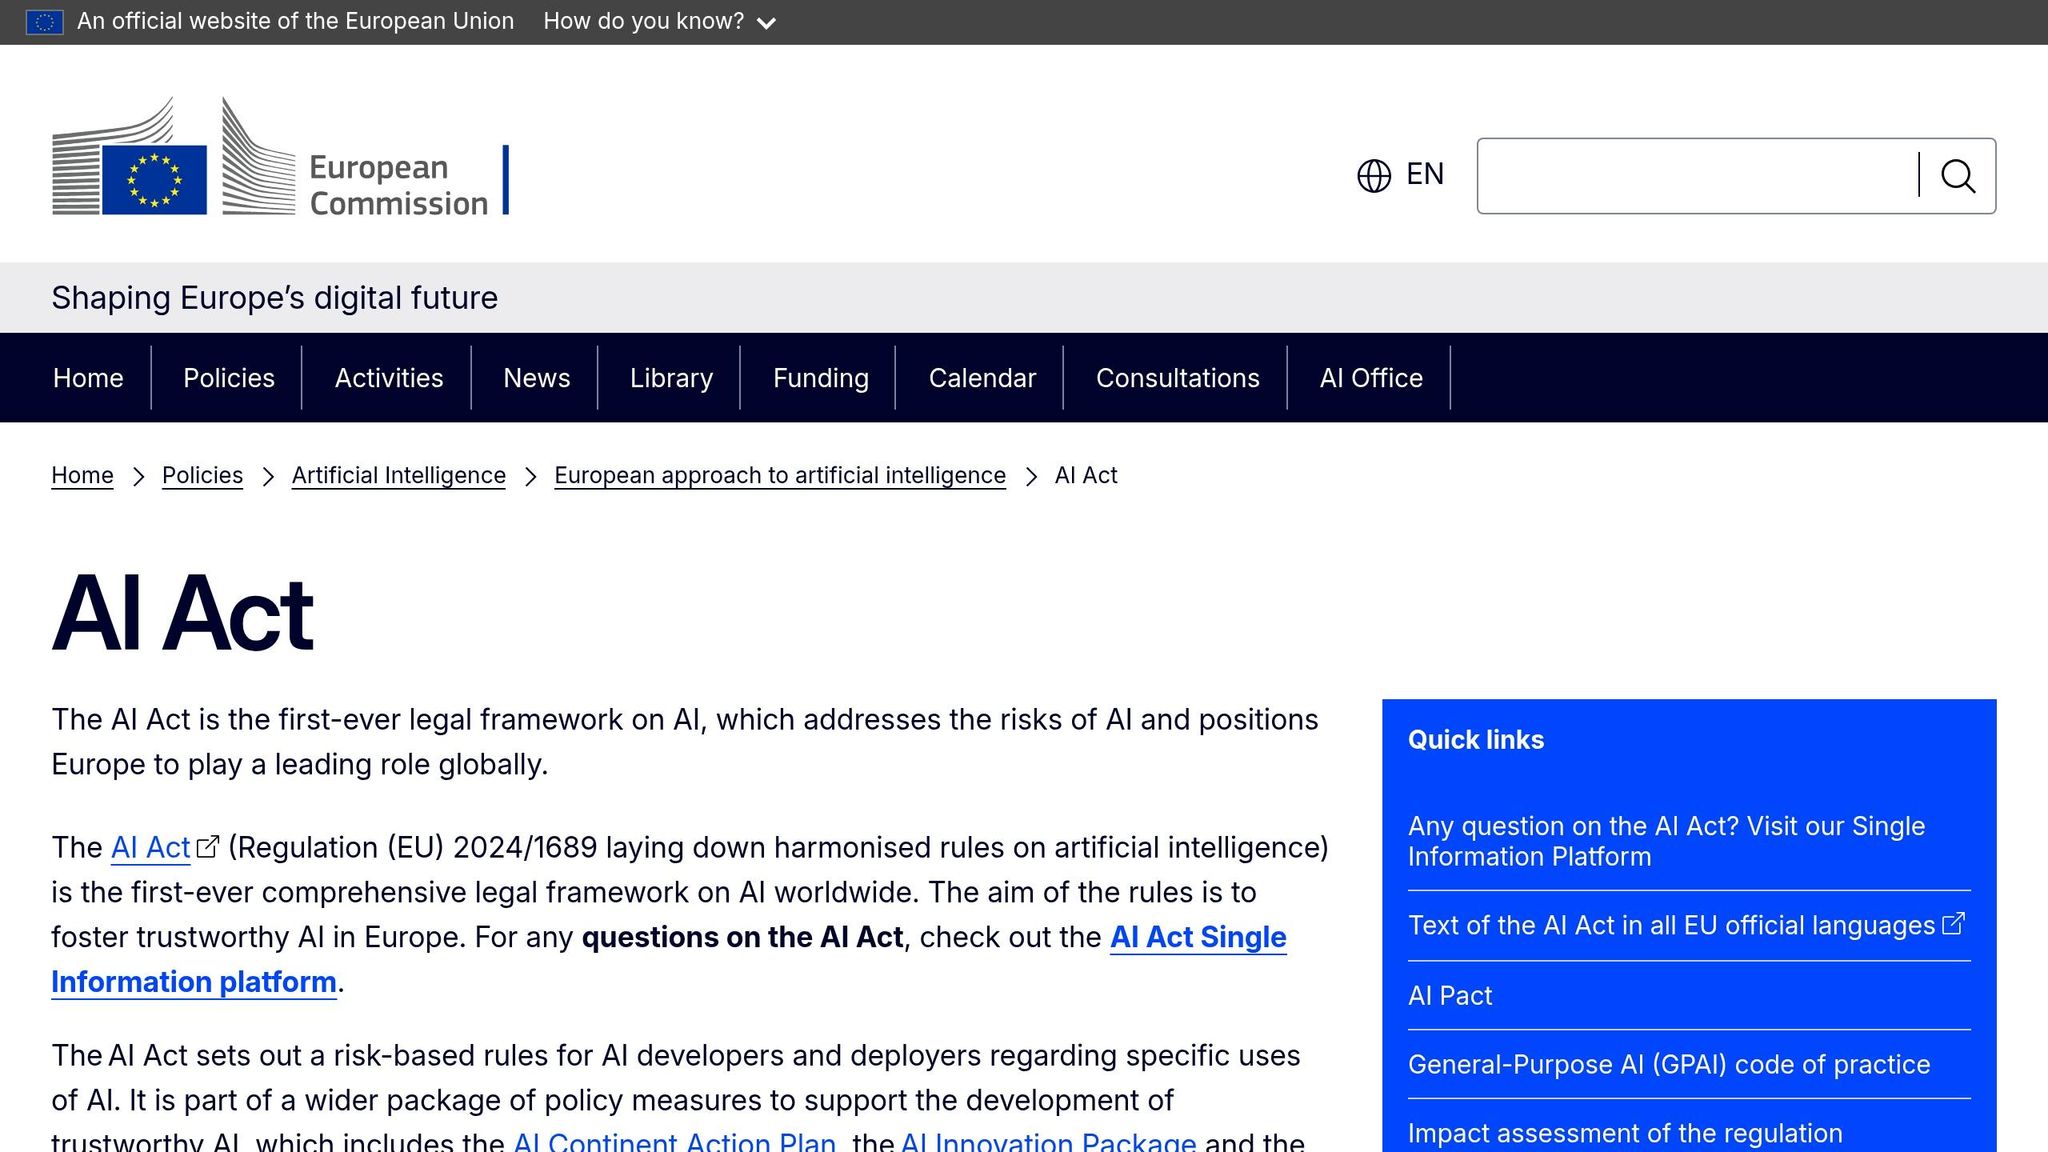Screen dimensions: 2048x1152
Task: Go to Home breadcrumb link
Action: (x=82, y=476)
